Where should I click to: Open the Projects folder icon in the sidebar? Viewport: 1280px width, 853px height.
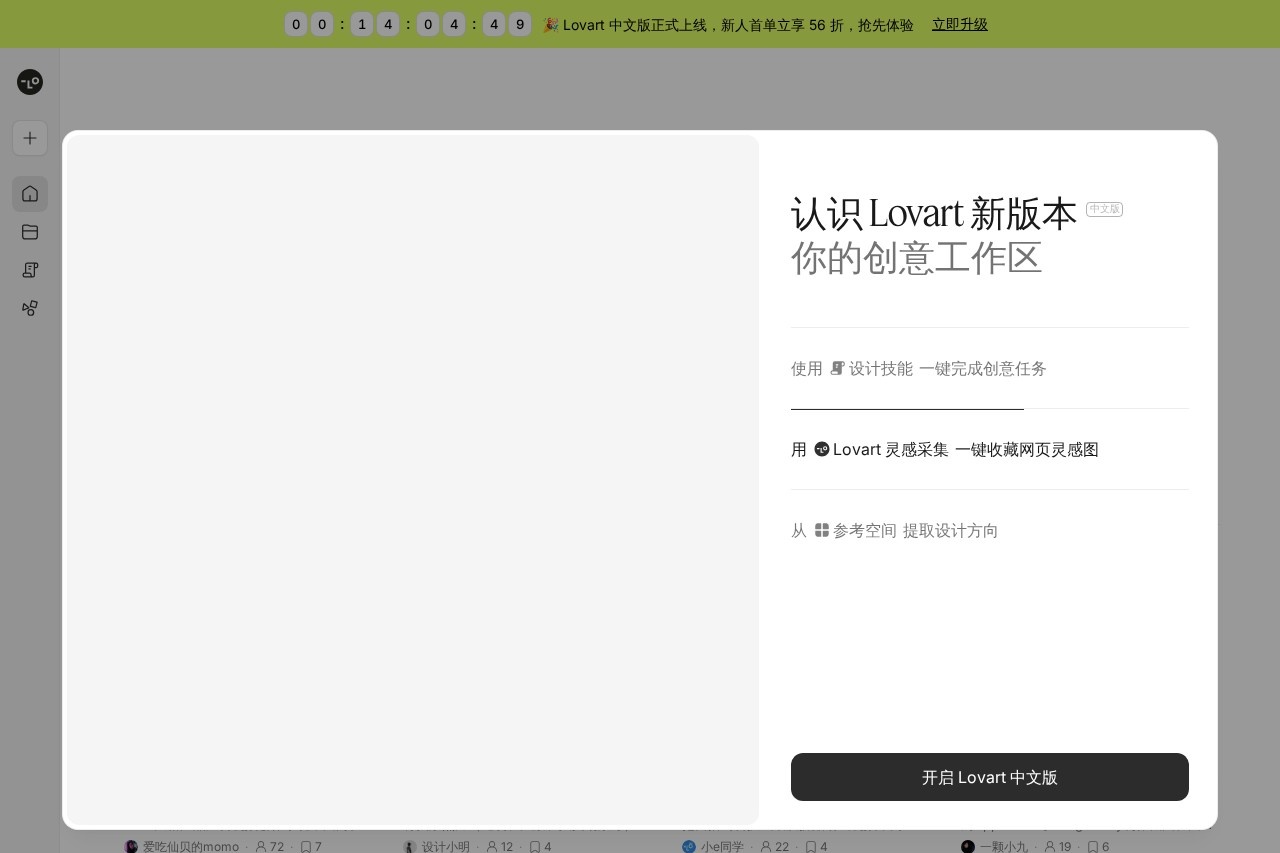pyautogui.click(x=30, y=232)
